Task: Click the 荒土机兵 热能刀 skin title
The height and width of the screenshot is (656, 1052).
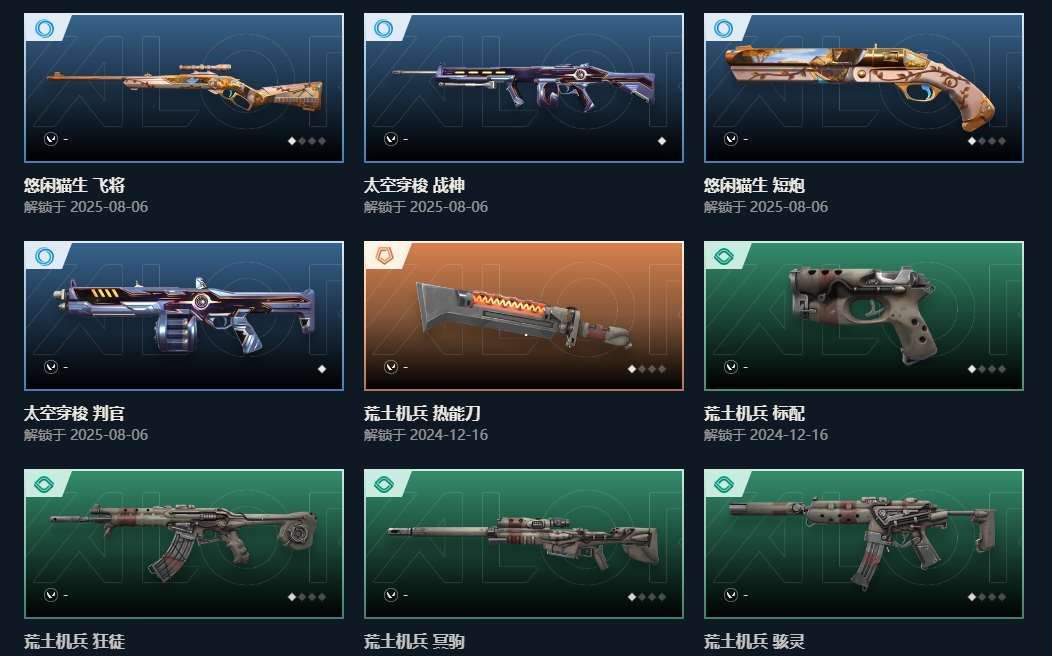Action: coord(422,413)
